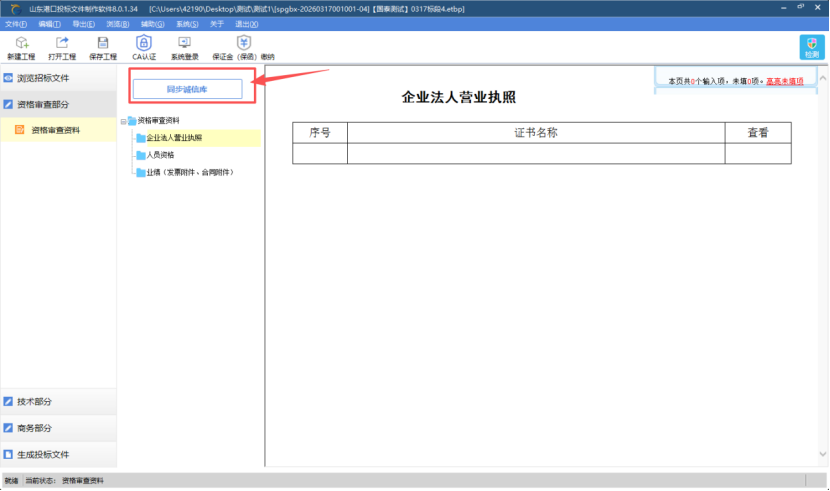Screen dimensions: 830x491
Task: Save the project using 保存工程
Action: (x=103, y=47)
